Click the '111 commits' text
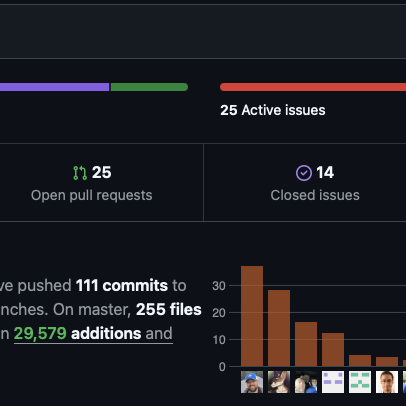 (x=122, y=286)
